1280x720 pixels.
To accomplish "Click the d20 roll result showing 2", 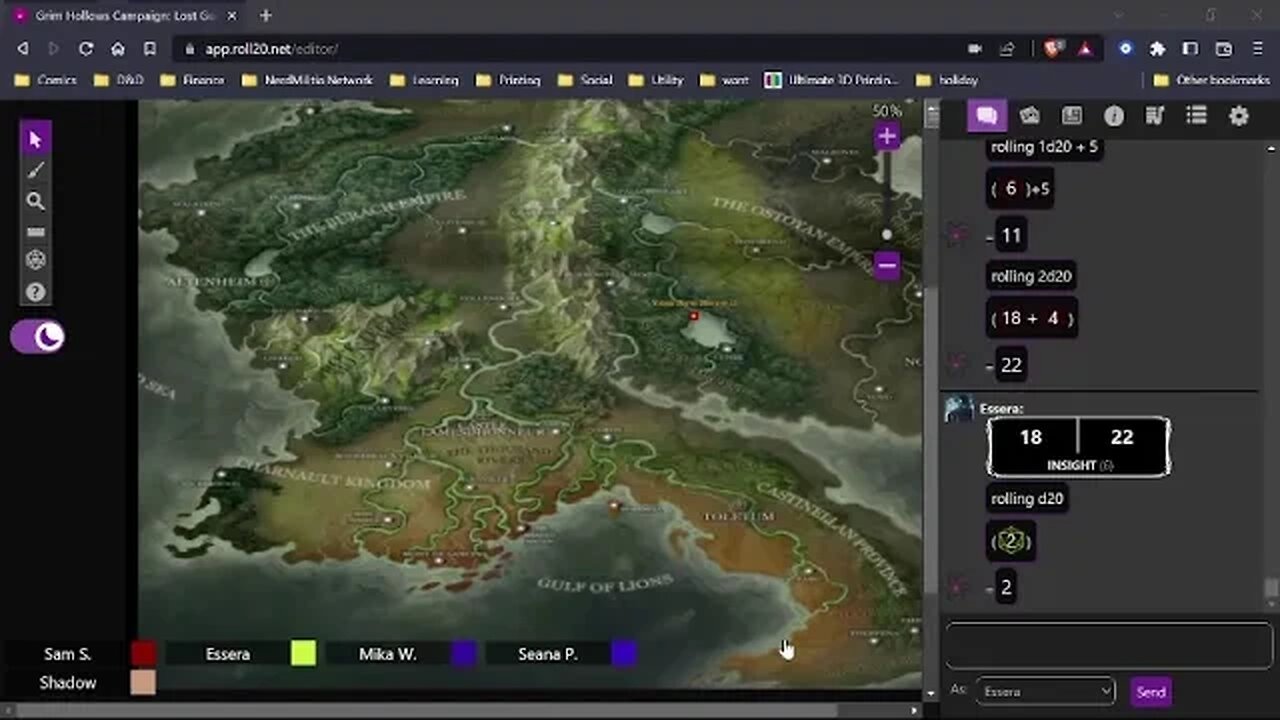I will point(1011,541).
